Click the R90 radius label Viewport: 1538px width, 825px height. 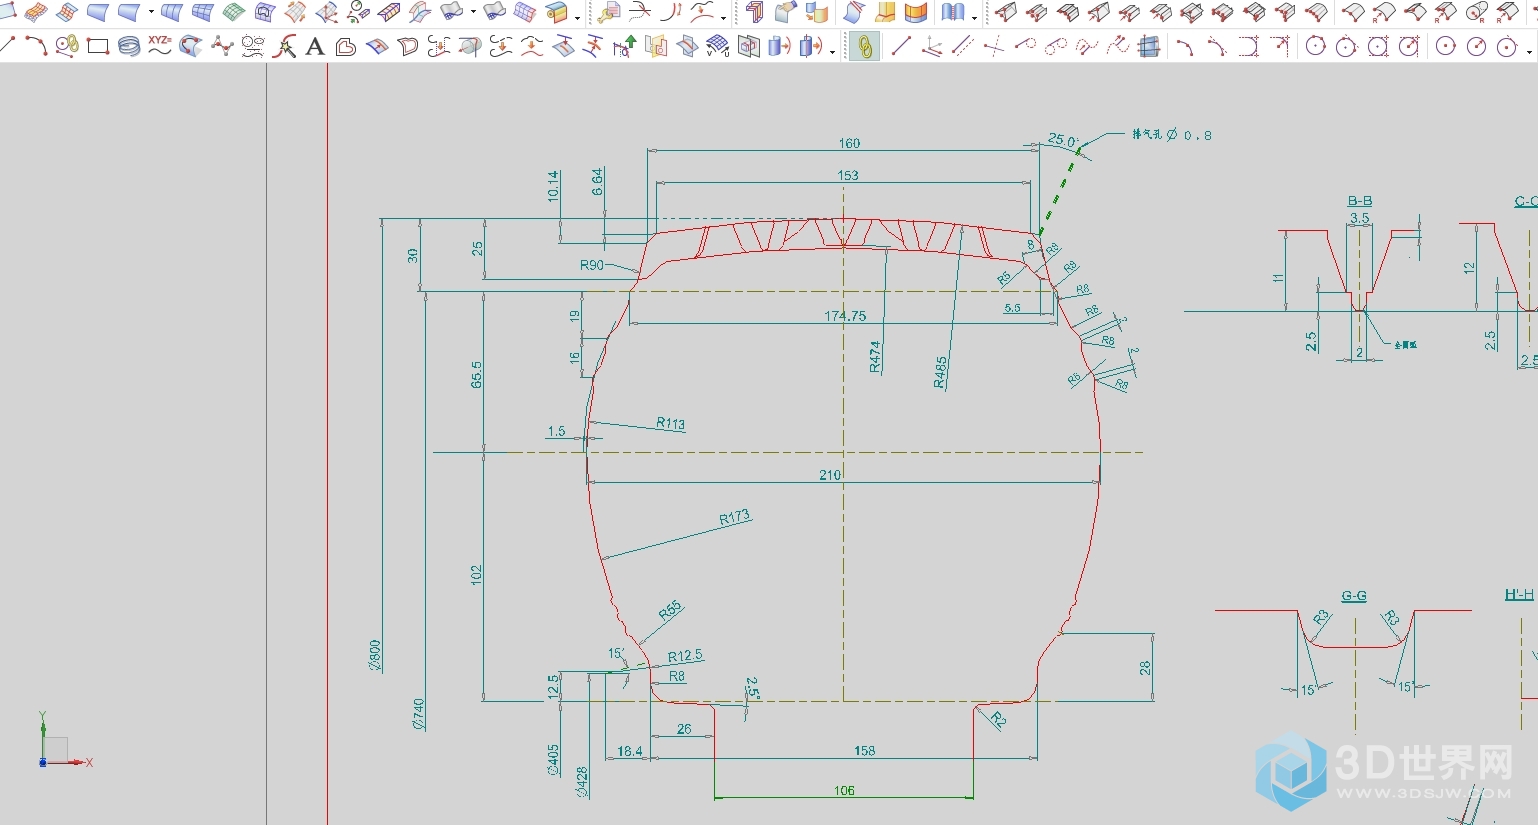point(592,265)
